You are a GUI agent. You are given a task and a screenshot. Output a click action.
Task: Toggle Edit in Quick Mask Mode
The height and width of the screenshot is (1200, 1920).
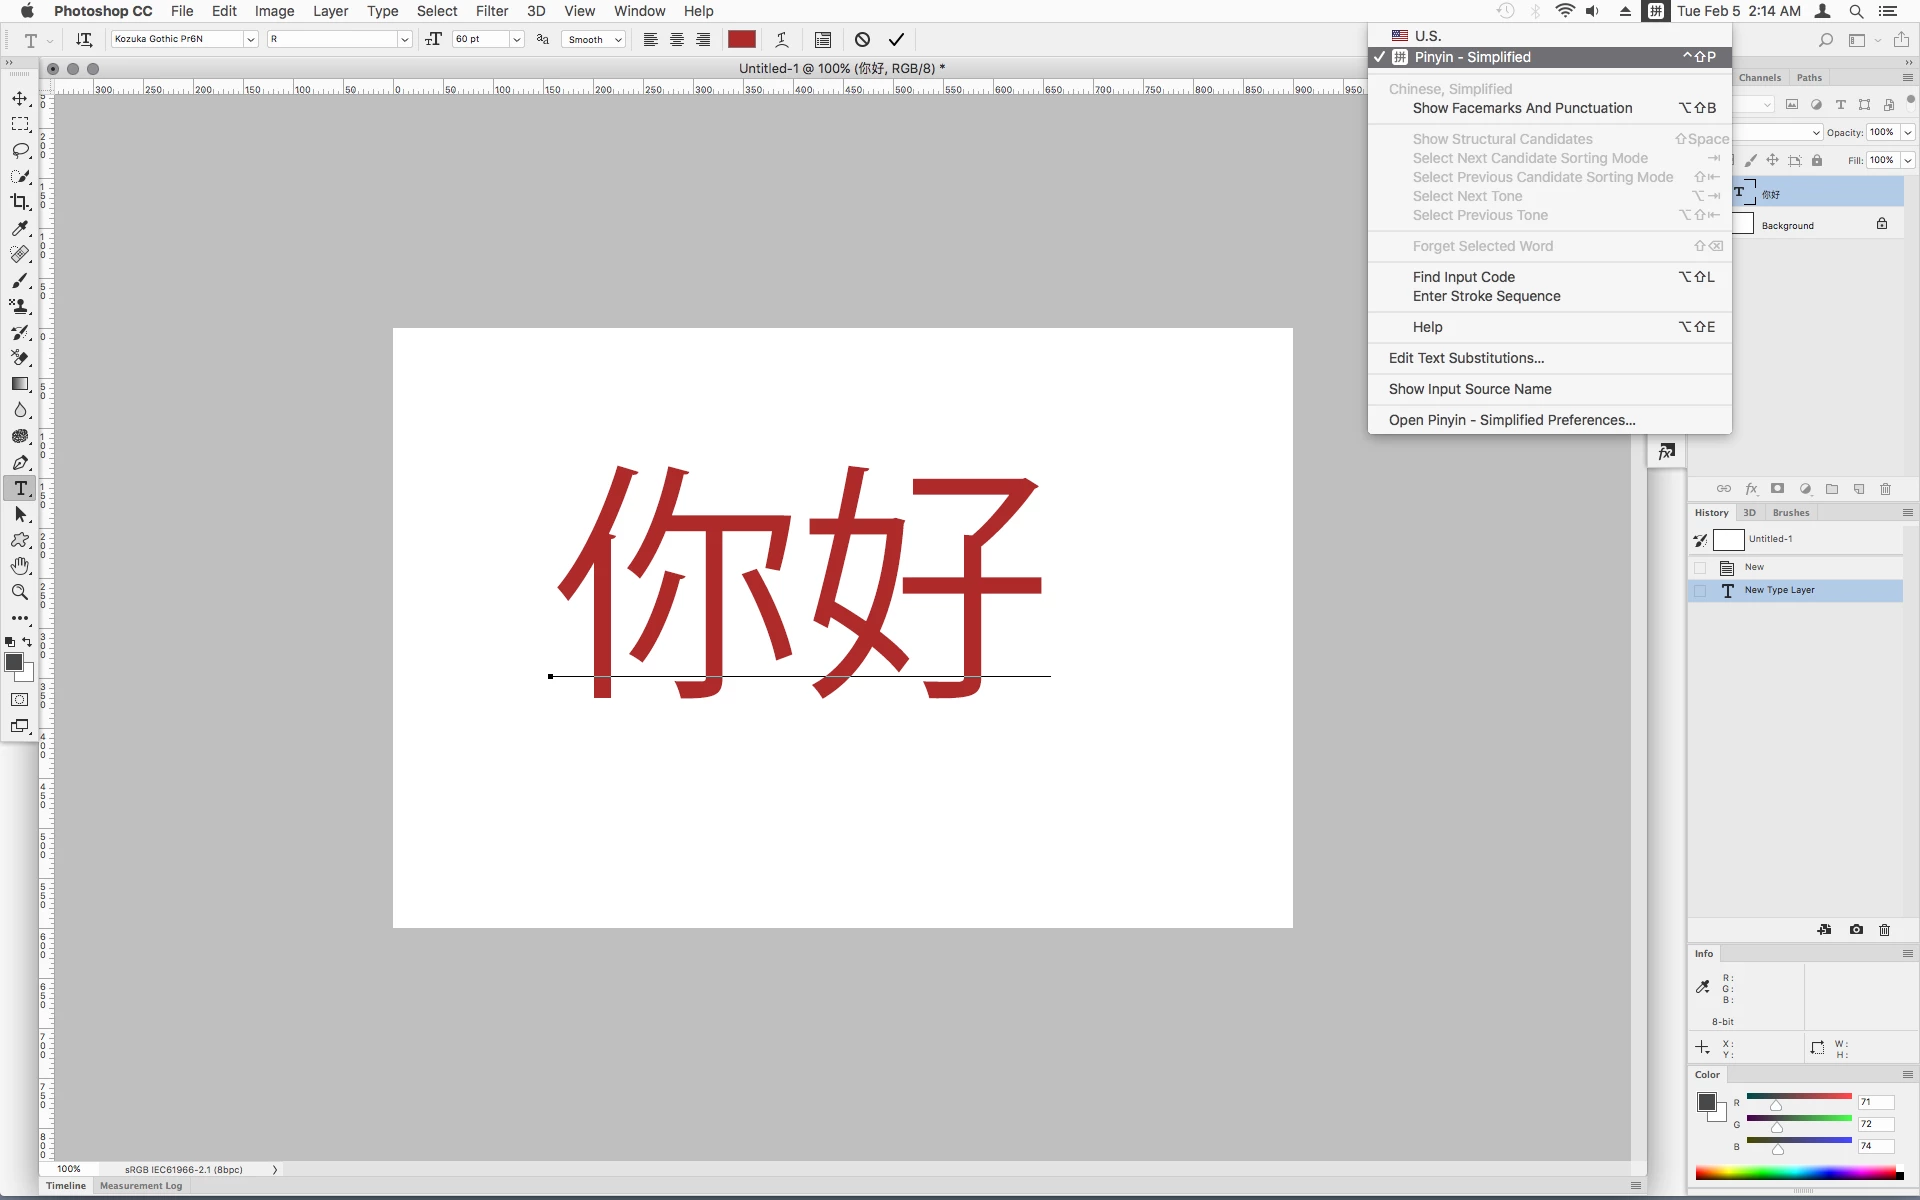20,699
